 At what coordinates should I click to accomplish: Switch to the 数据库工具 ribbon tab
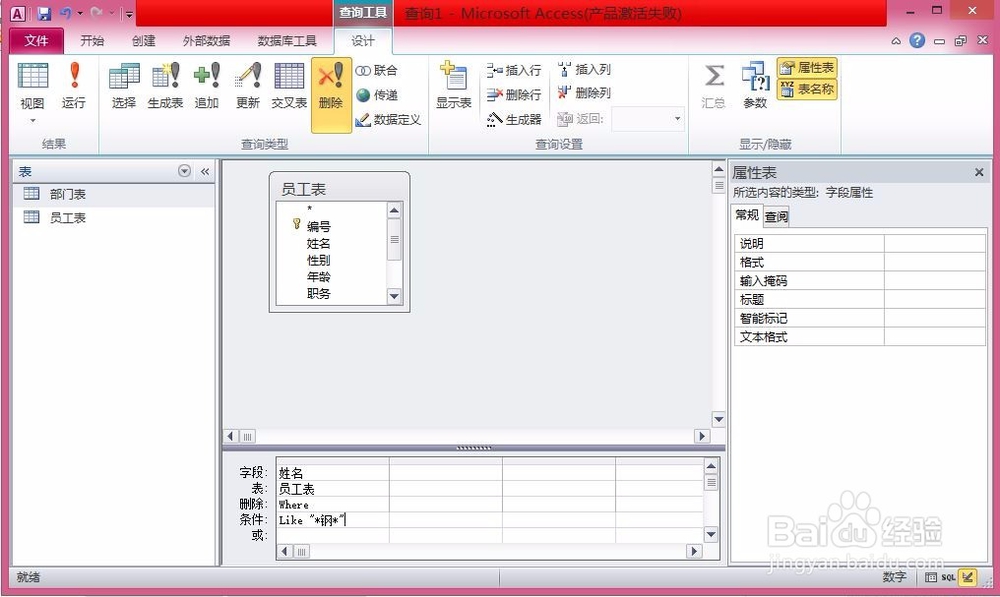tap(287, 41)
